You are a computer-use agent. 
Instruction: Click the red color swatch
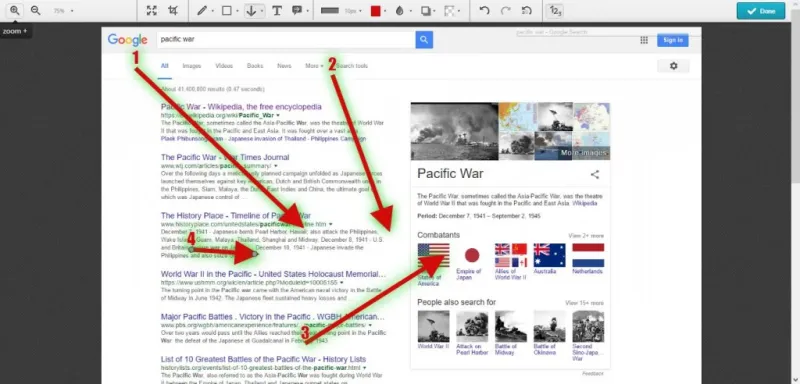(x=376, y=11)
